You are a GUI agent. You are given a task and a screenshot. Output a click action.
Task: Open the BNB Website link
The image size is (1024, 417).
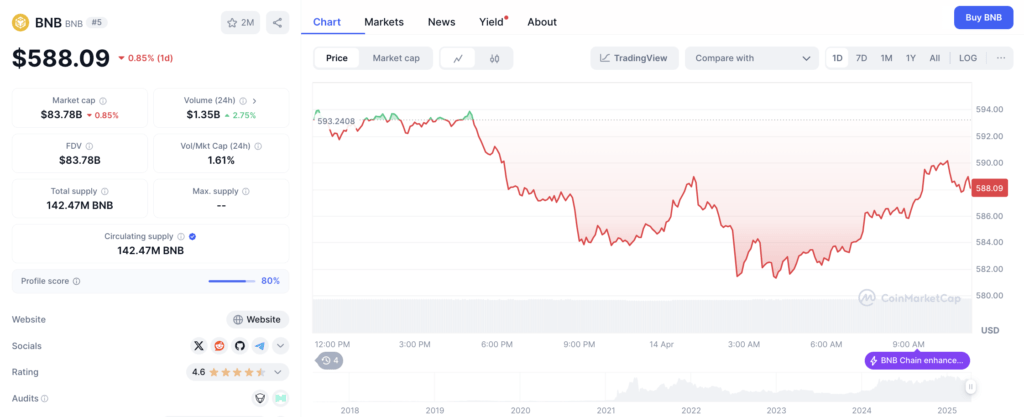coord(257,320)
